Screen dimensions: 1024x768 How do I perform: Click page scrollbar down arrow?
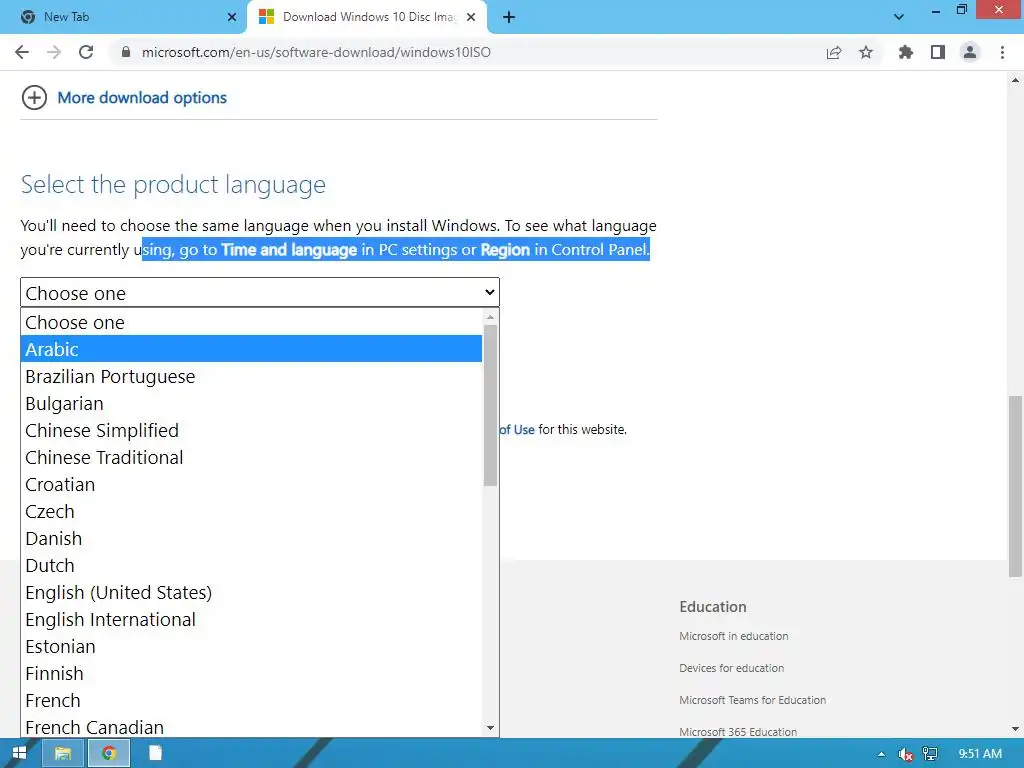click(x=1015, y=729)
